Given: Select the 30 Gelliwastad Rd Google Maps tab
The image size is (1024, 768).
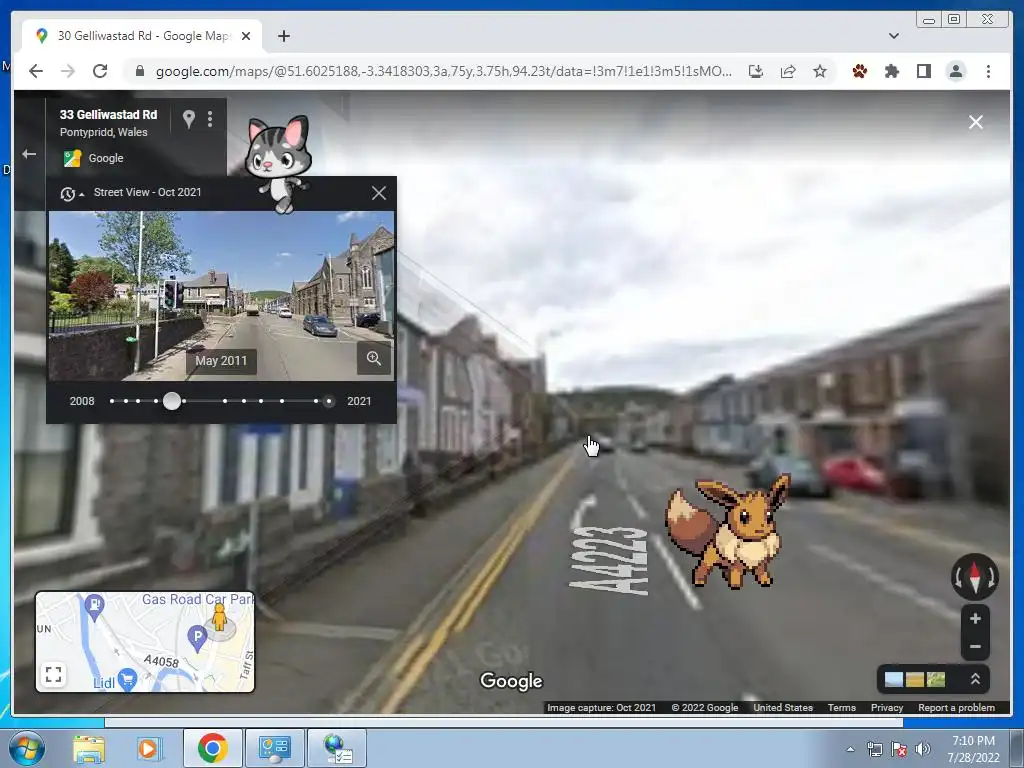Looking at the screenshot, I should (142, 36).
